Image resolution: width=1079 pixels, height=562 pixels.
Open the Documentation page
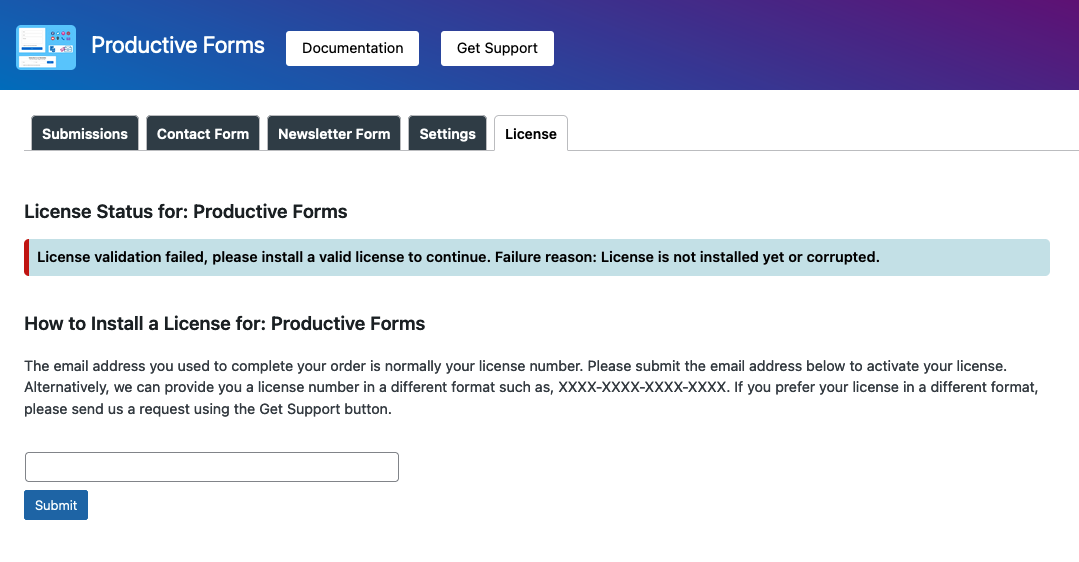pyautogui.click(x=352, y=48)
